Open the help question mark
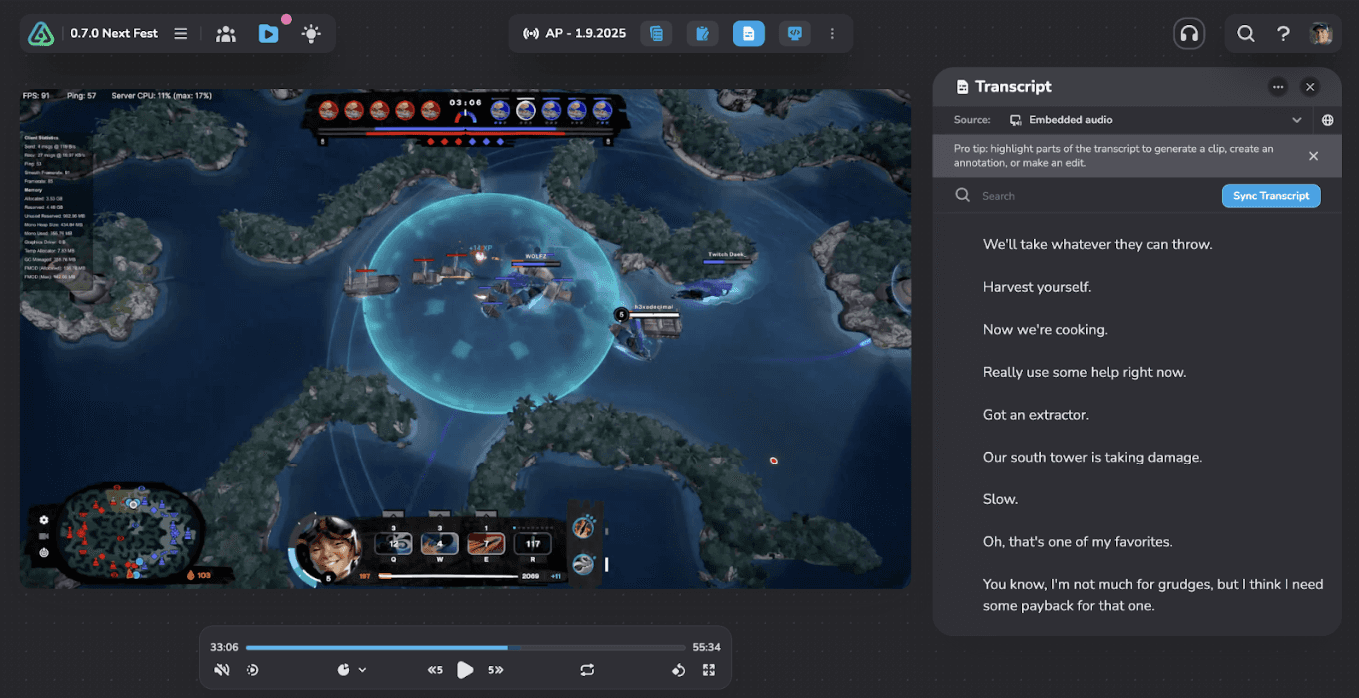 (1283, 34)
